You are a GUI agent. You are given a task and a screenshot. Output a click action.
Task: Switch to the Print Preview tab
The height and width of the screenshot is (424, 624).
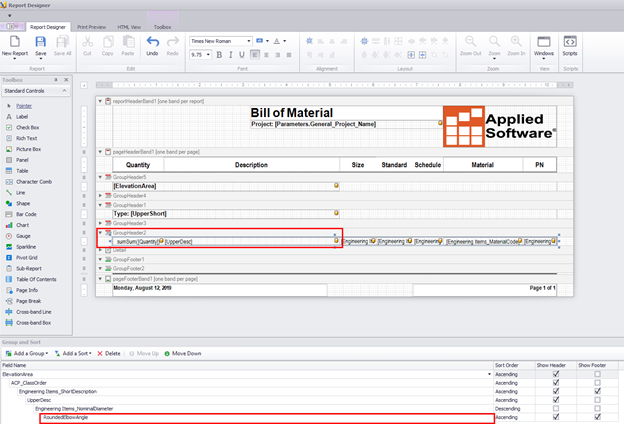point(92,27)
